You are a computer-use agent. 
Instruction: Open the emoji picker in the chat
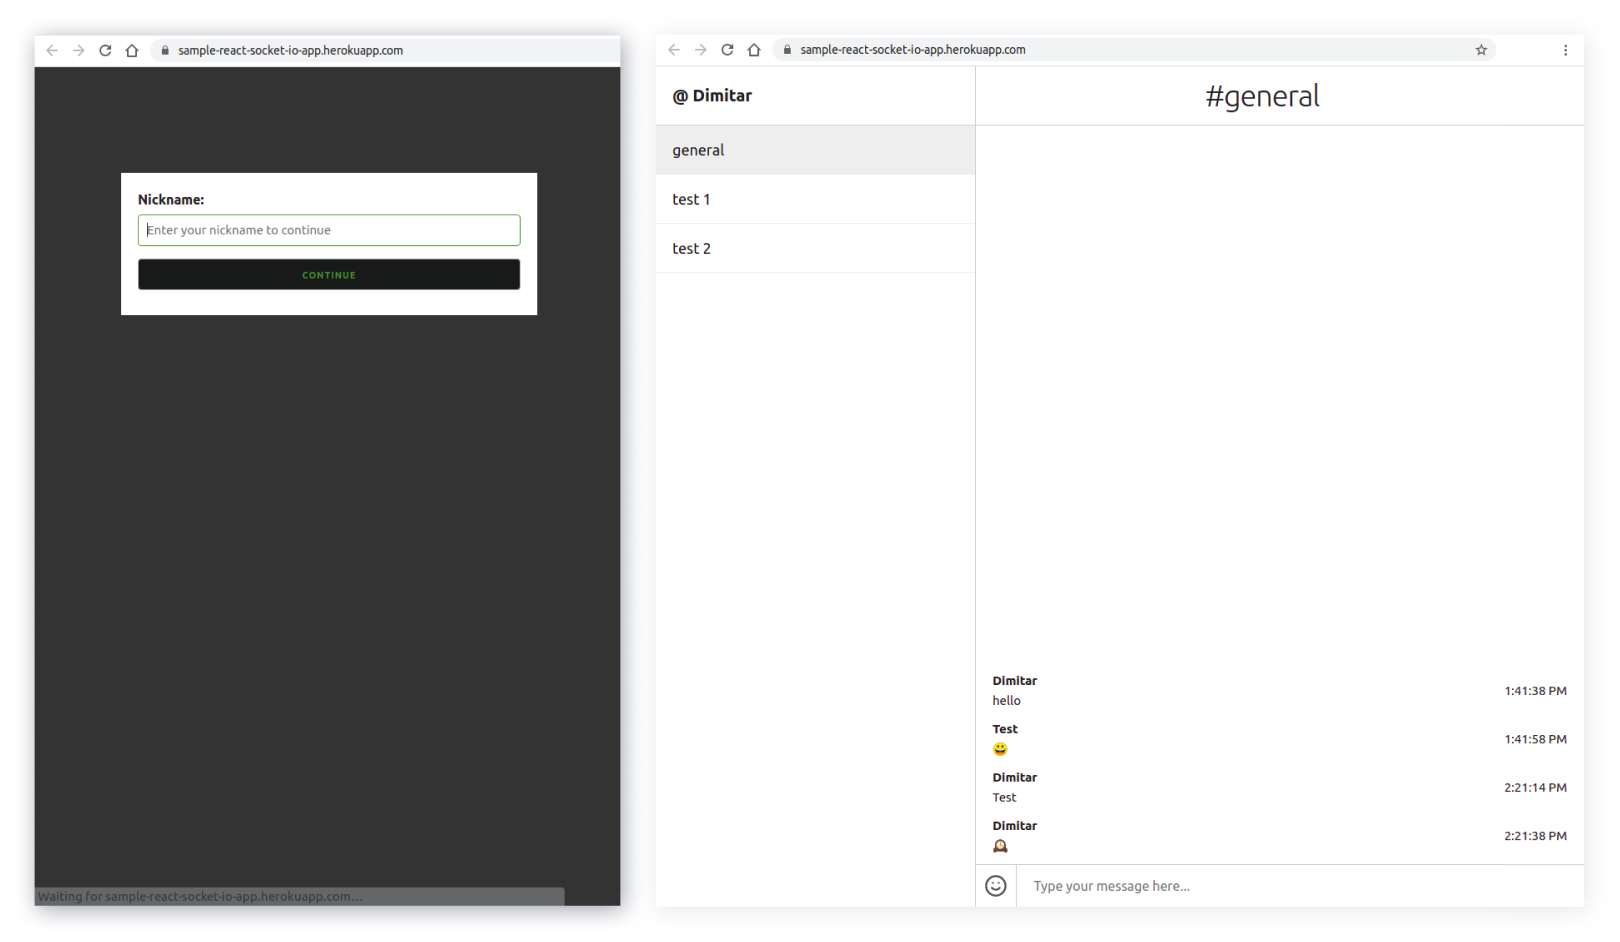(x=996, y=886)
